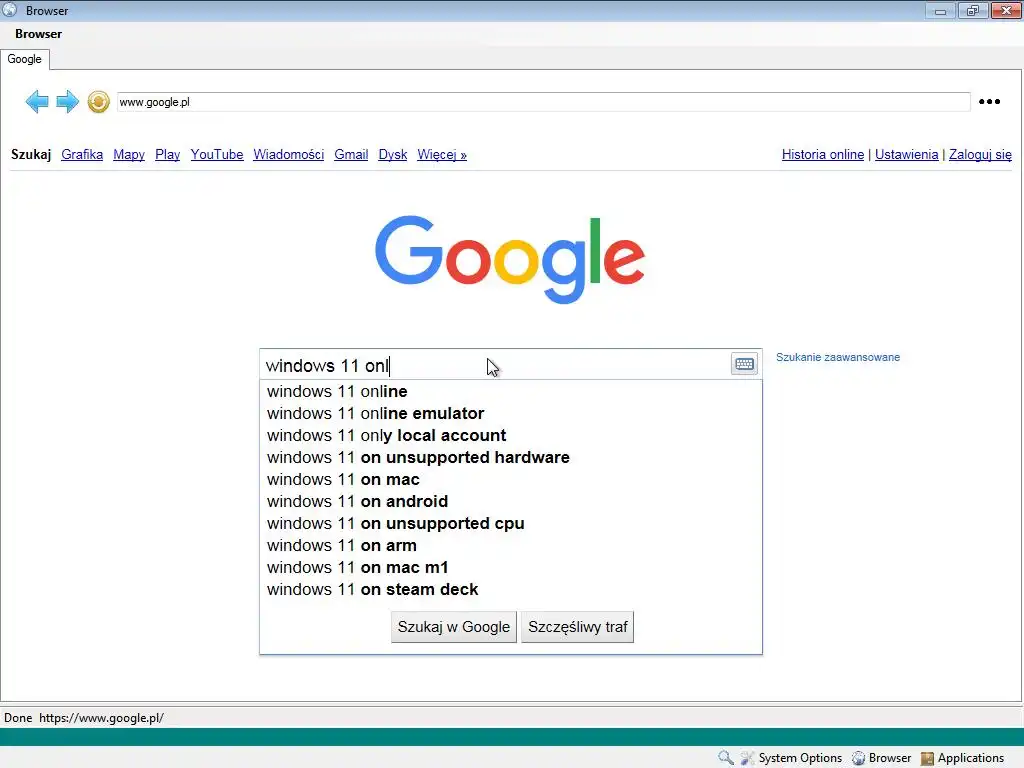Click the Szukaj w Google button
1024x768 pixels.
pos(454,627)
